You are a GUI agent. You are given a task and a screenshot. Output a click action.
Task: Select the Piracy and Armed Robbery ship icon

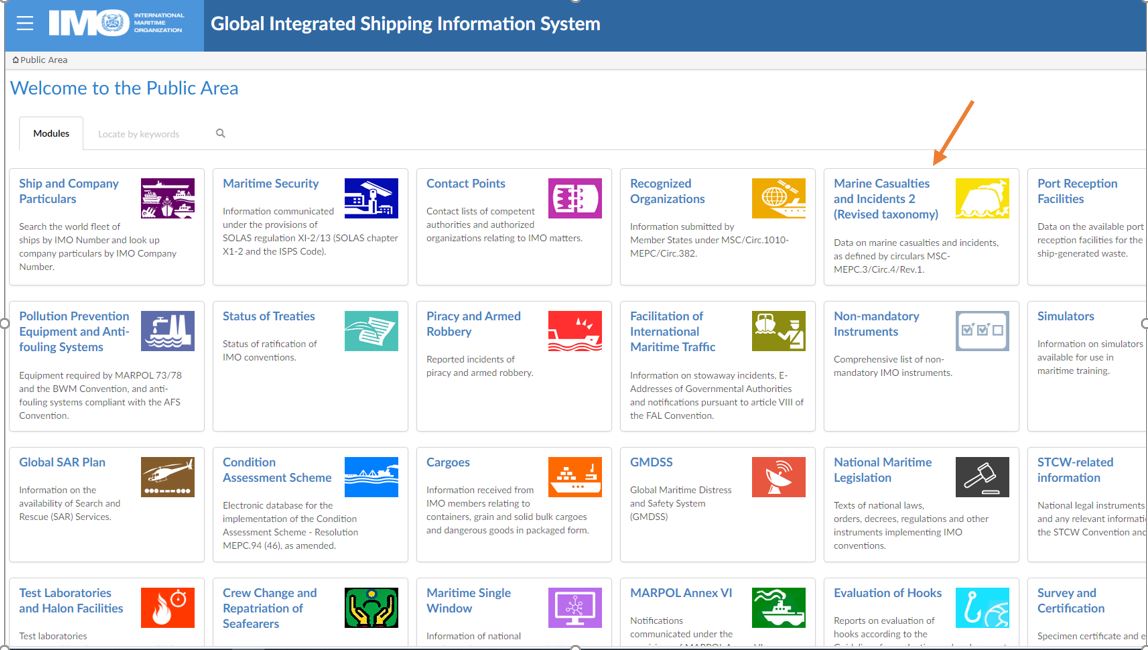click(x=575, y=330)
